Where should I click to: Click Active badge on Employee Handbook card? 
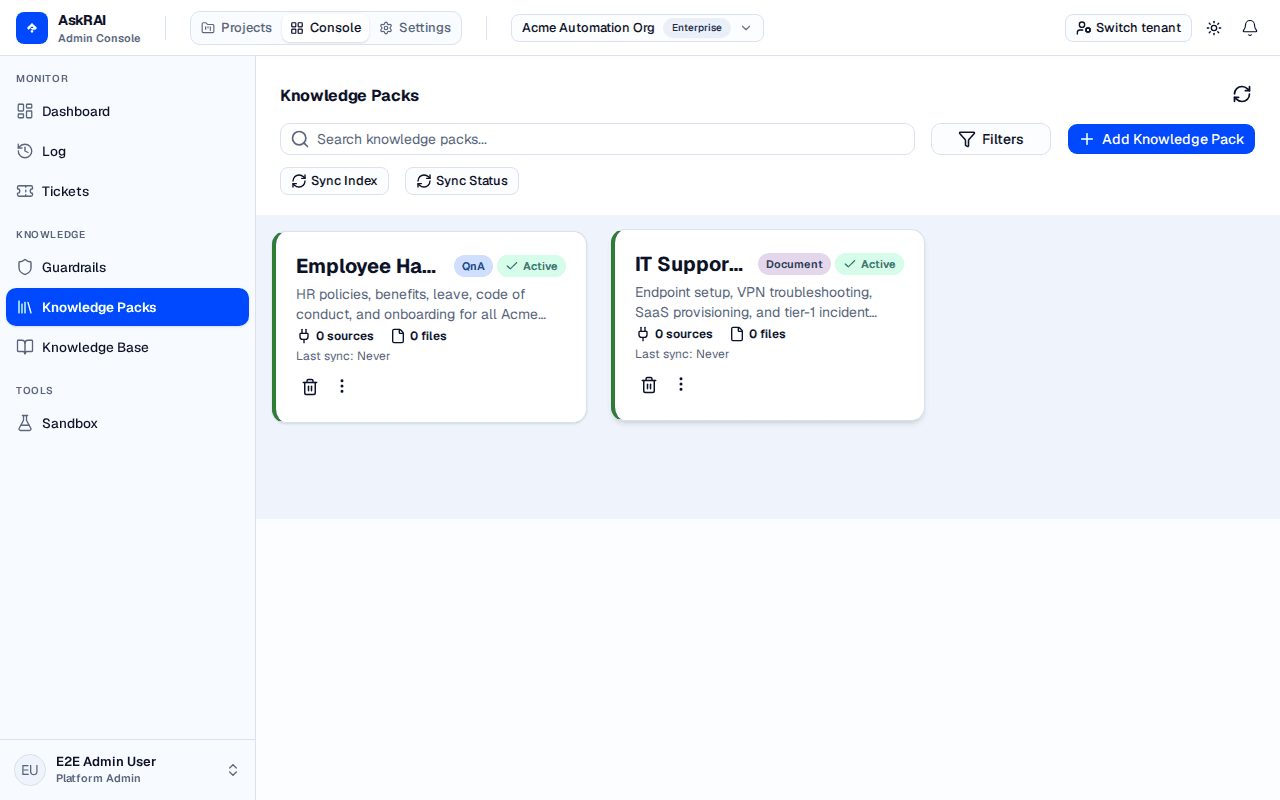tap(531, 266)
